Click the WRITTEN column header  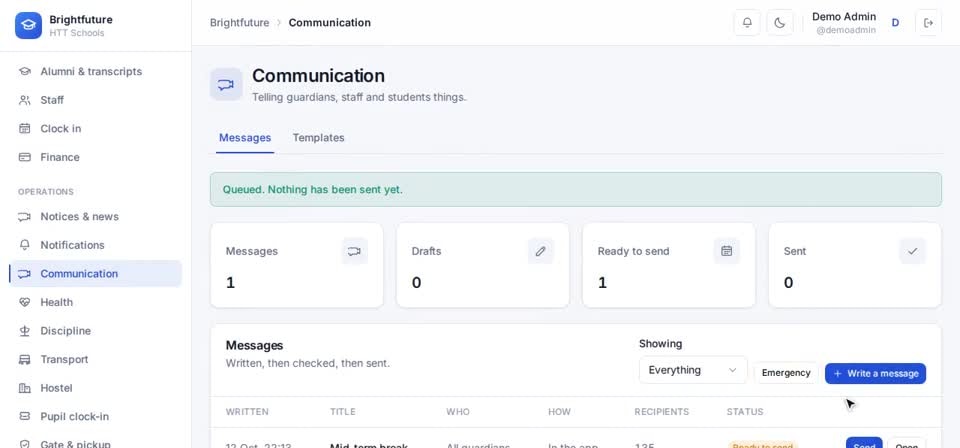pyautogui.click(x=247, y=412)
